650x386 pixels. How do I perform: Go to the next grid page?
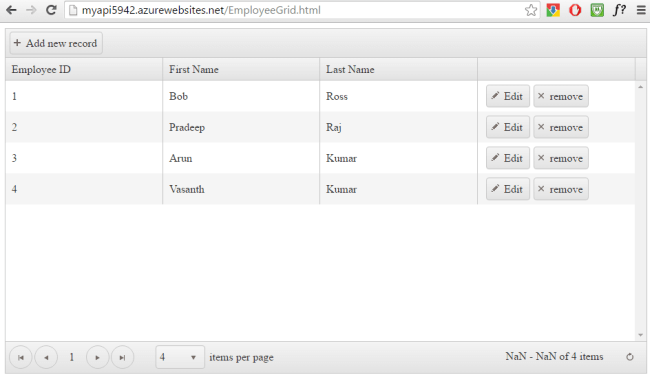pyautogui.click(x=97, y=357)
